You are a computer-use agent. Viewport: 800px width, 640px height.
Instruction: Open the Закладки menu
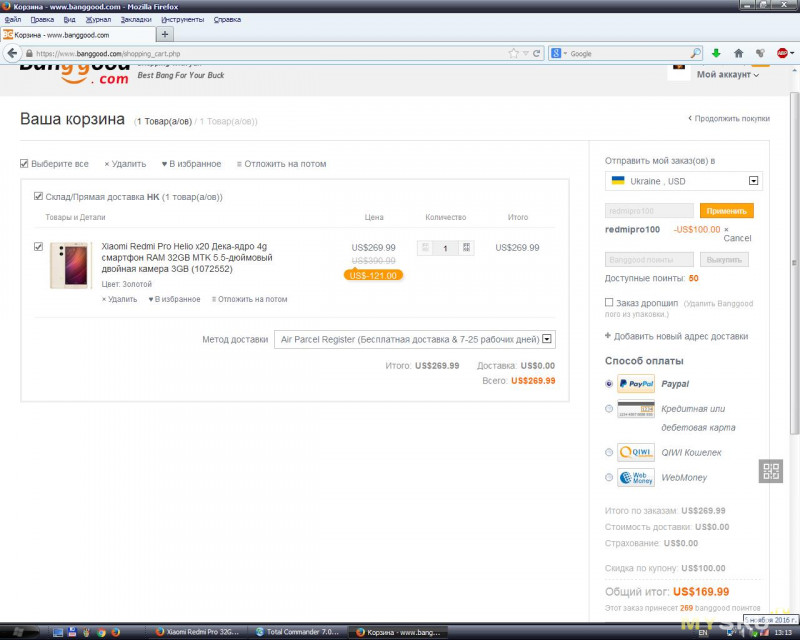(x=136, y=19)
